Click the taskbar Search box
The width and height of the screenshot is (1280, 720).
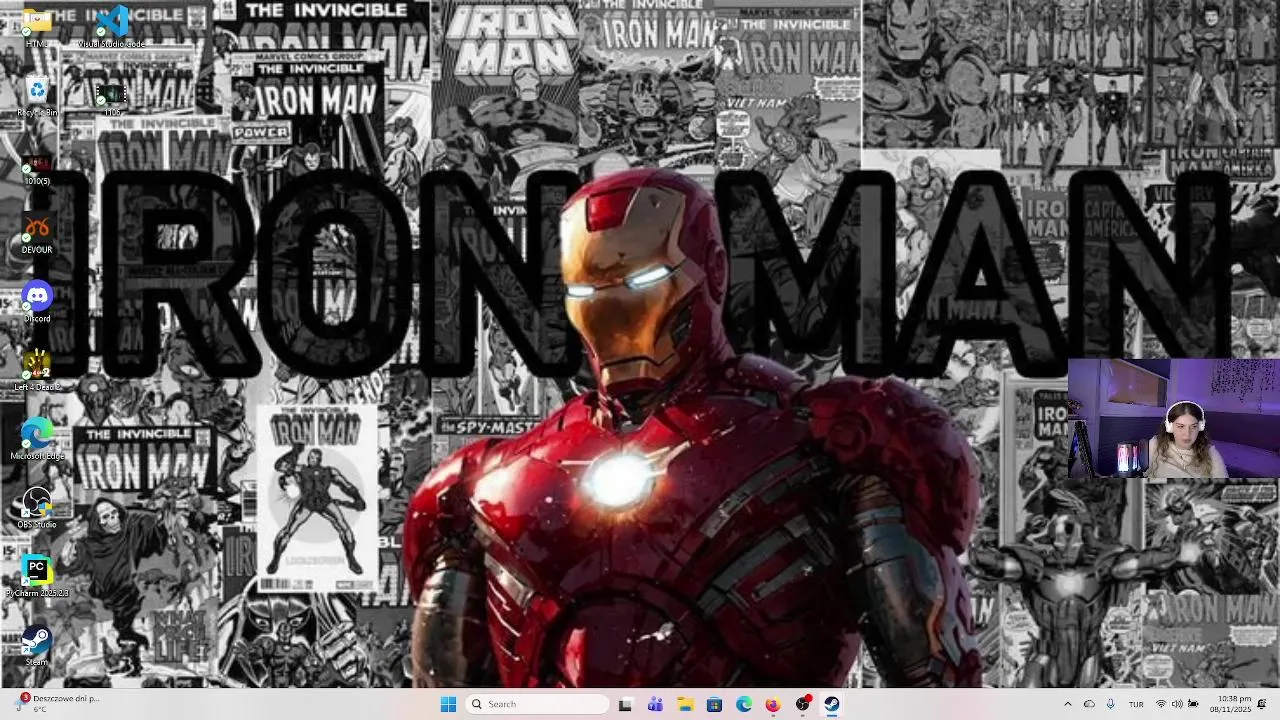538,704
